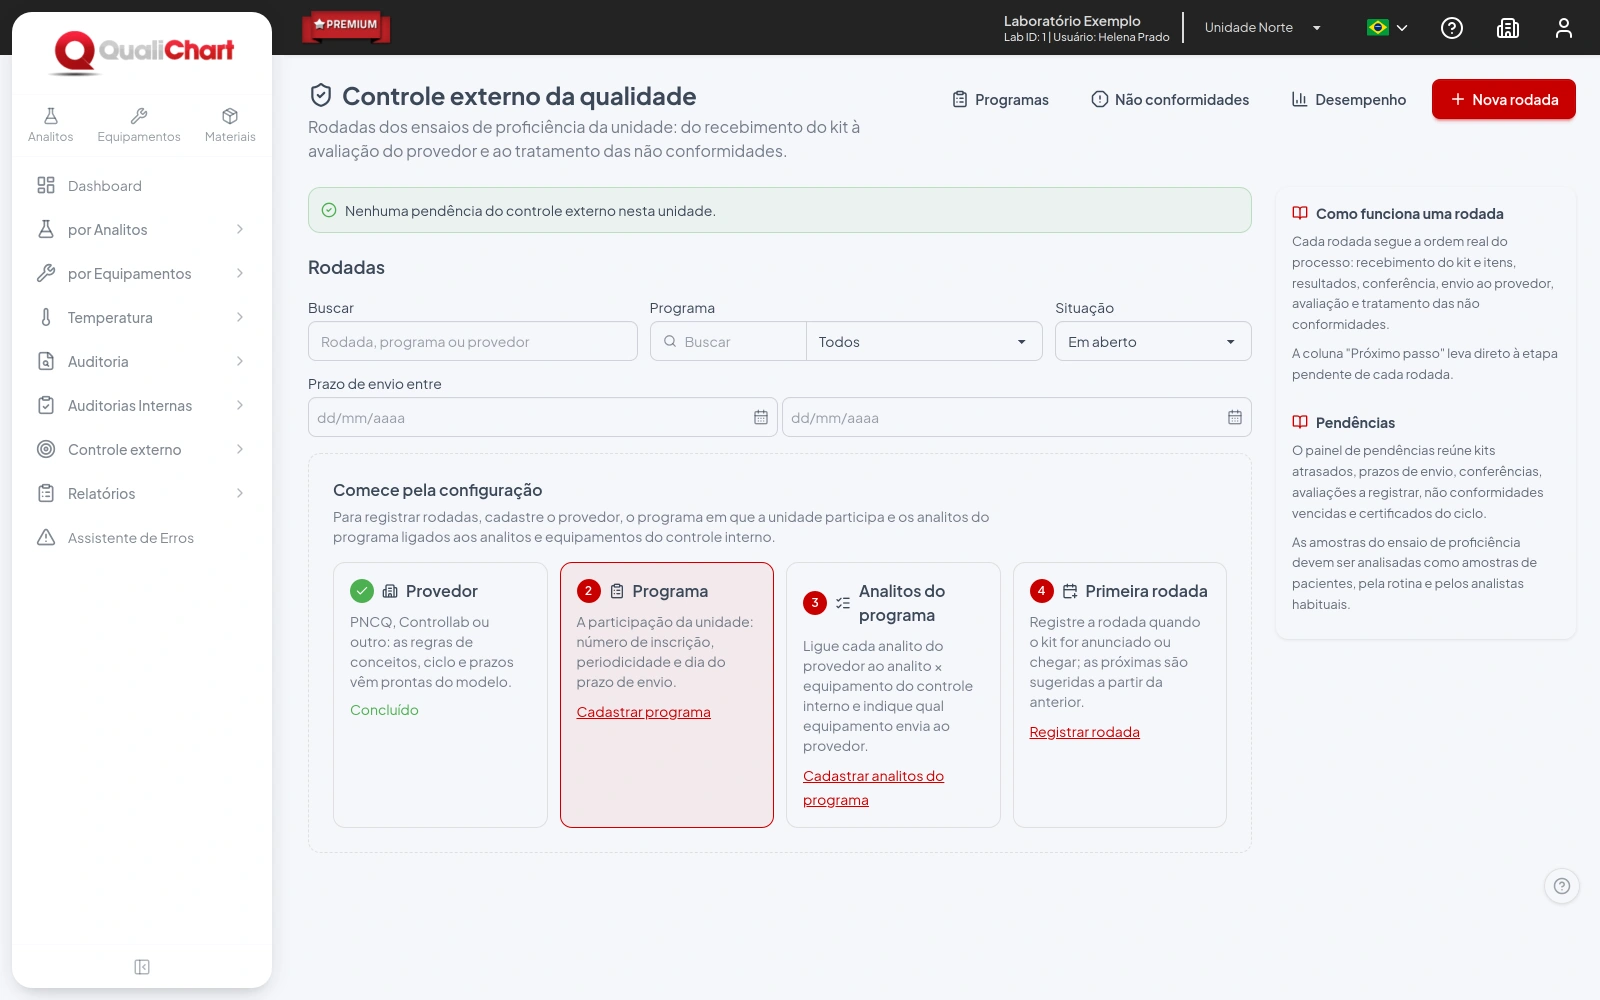This screenshot has height=1000, width=1600.
Task: Open the Programa Todos dropdown
Action: [x=922, y=342]
